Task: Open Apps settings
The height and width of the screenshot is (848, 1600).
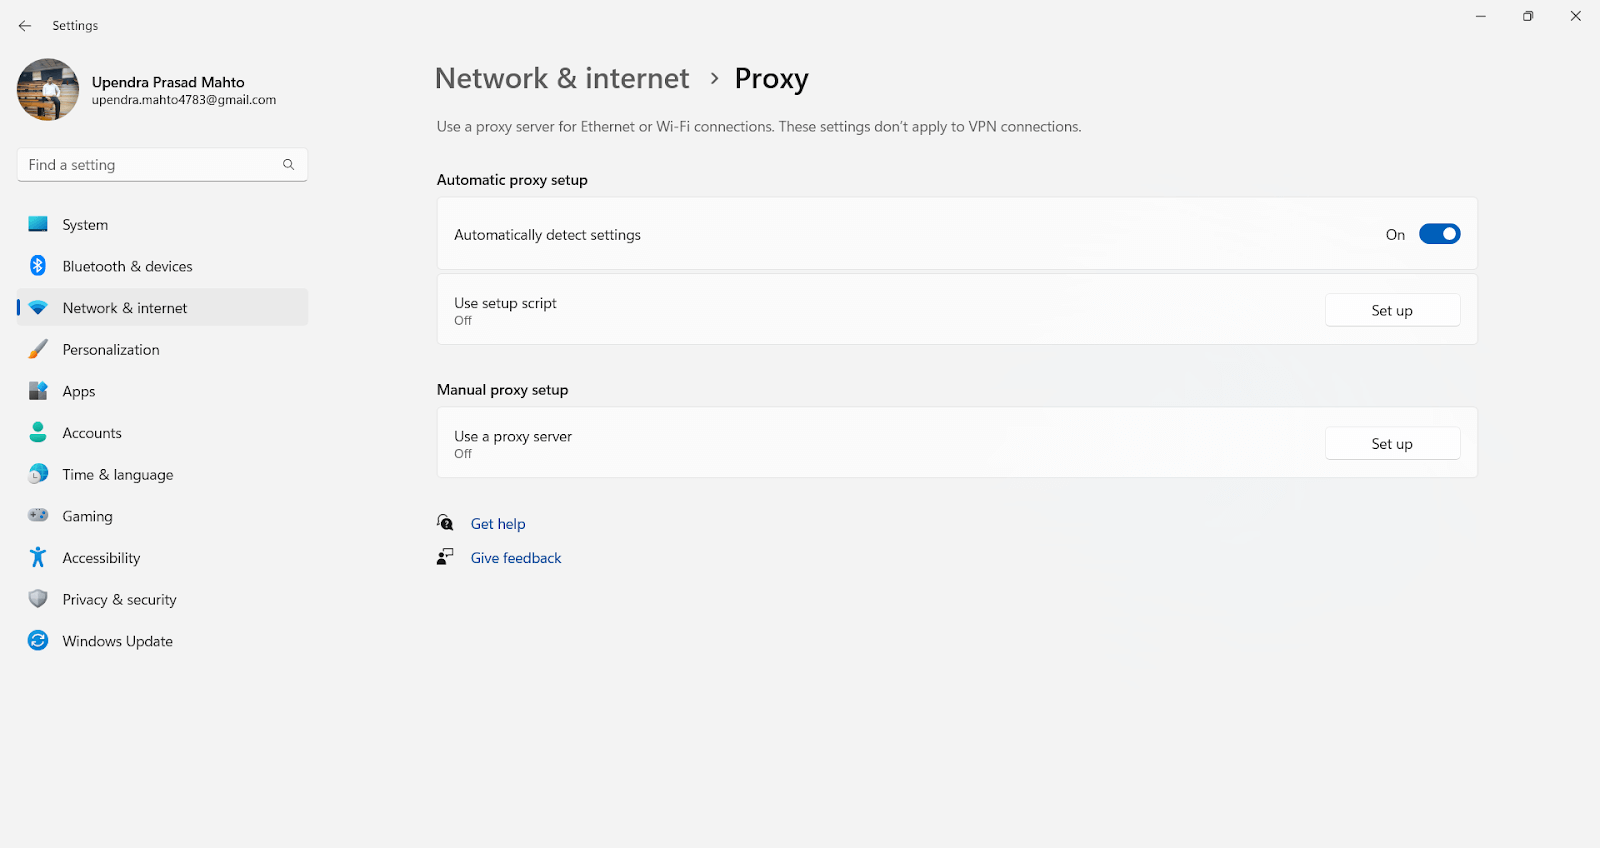Action: tap(79, 391)
